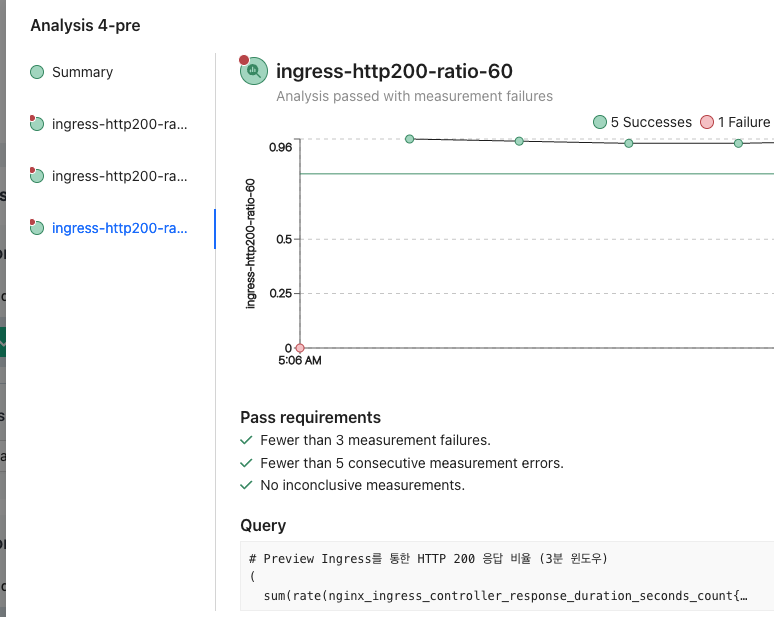The width and height of the screenshot is (774, 617).
Task: Select the first ingress-http200-ra... sidebar entry
Action: 119,124
